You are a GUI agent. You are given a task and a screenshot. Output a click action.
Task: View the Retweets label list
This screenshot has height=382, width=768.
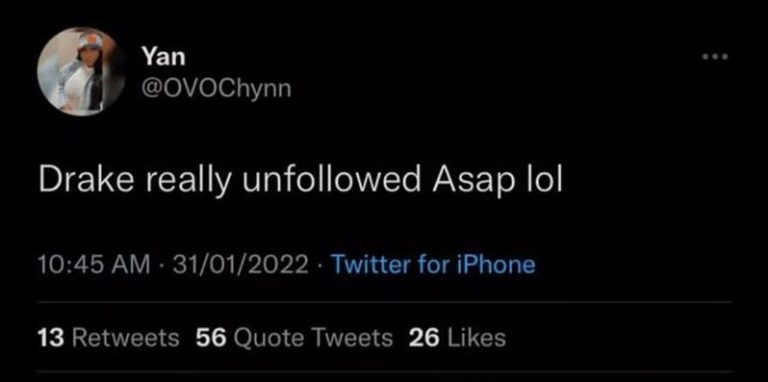[125, 338]
